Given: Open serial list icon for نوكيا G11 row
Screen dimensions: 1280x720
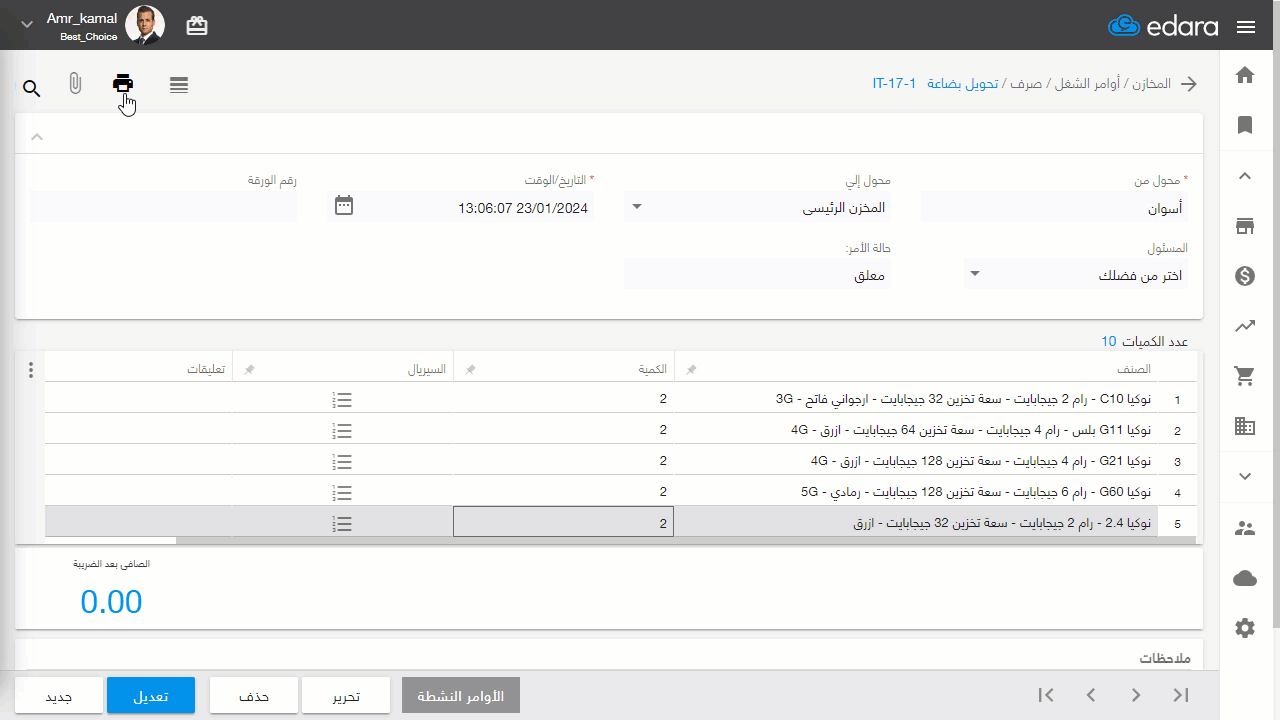Looking at the screenshot, I should [x=342, y=431].
